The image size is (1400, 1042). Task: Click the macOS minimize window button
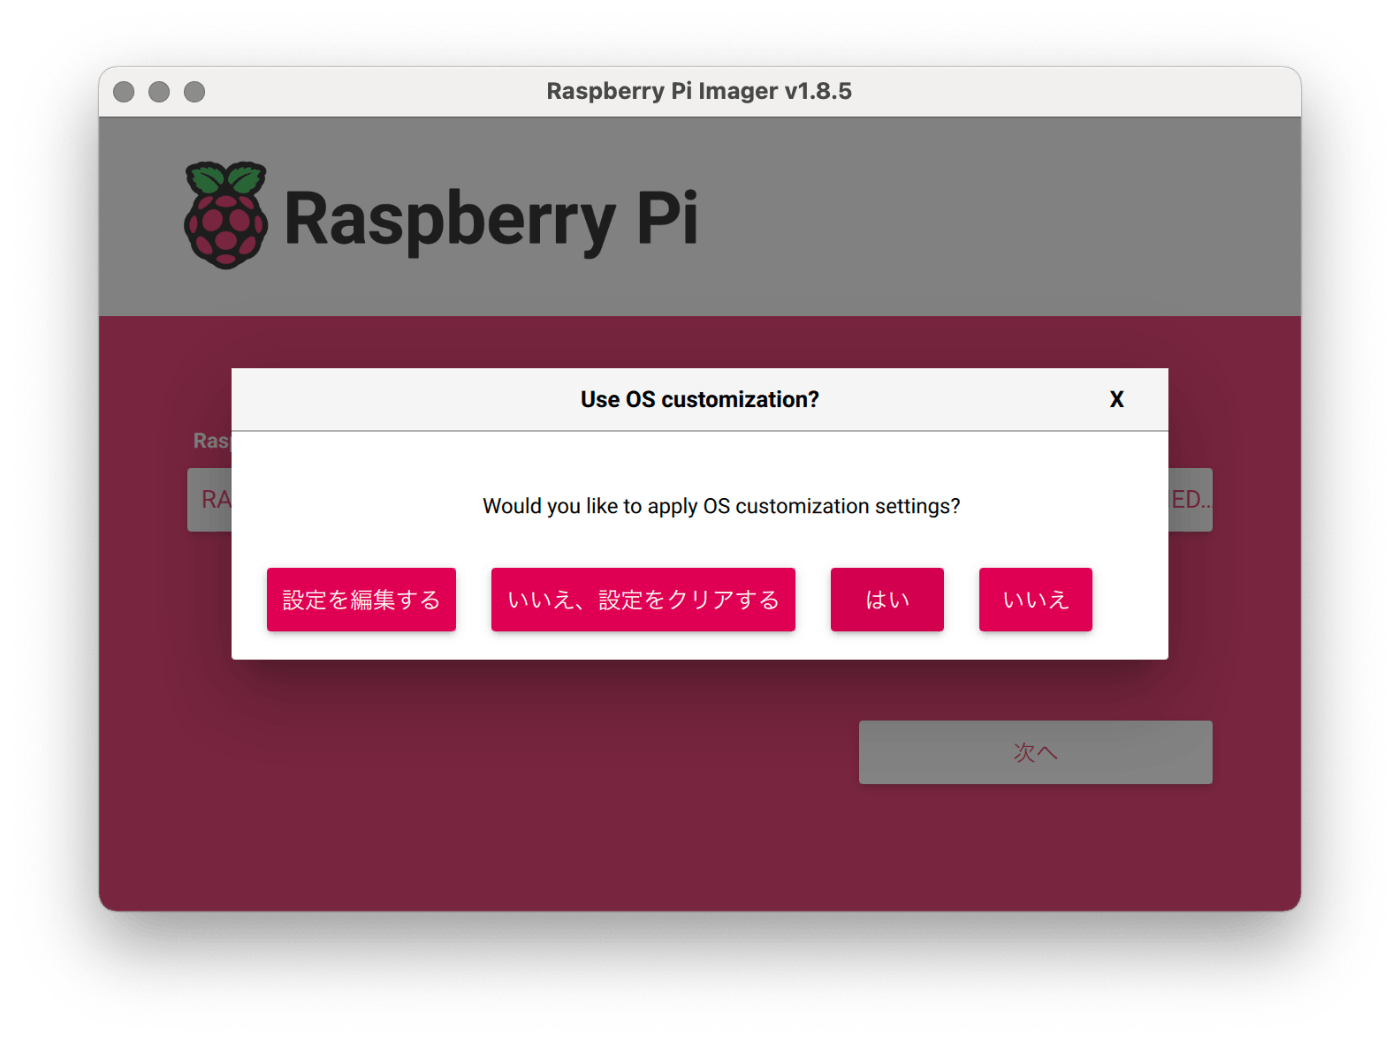tap(159, 92)
